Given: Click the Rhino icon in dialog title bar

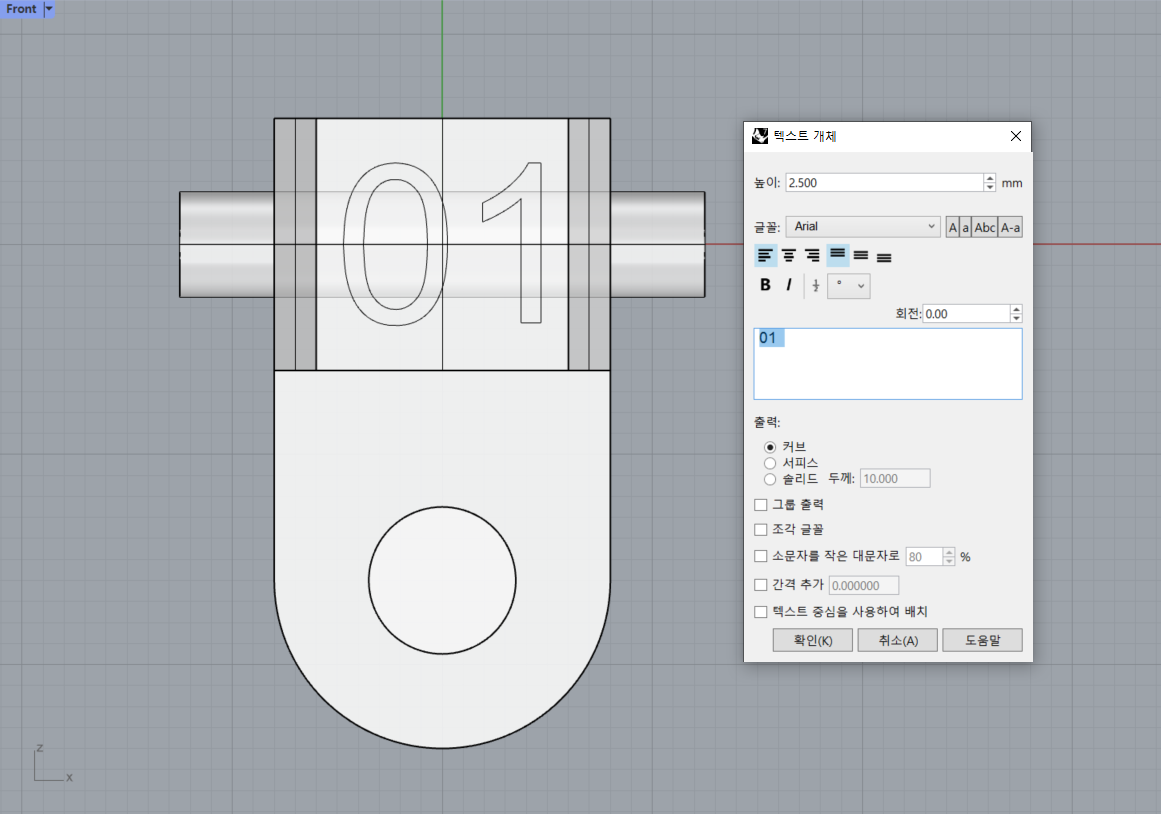Looking at the screenshot, I should [760, 136].
